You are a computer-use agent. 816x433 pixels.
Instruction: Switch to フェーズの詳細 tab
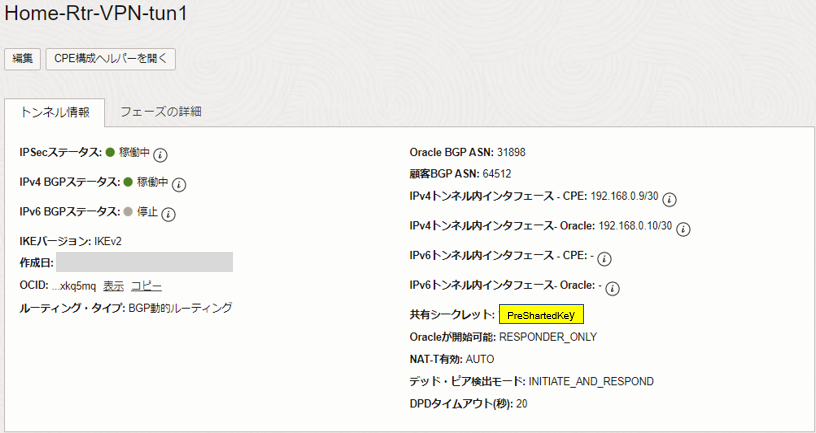coord(161,112)
